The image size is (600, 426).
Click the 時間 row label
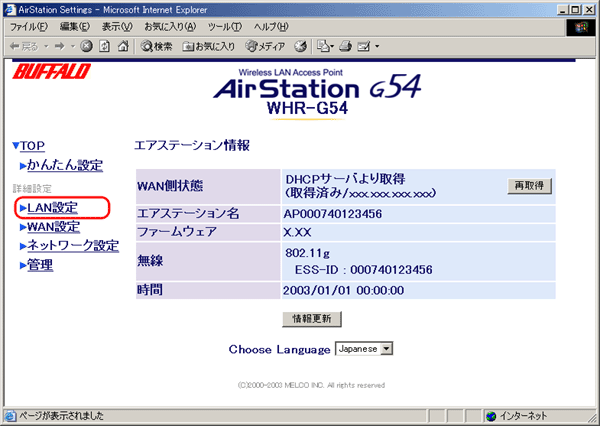(150, 290)
